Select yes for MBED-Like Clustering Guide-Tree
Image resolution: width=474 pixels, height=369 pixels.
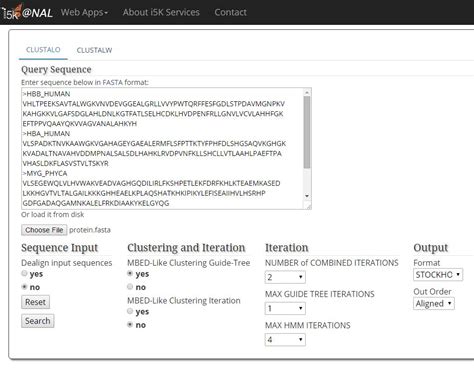130,273
